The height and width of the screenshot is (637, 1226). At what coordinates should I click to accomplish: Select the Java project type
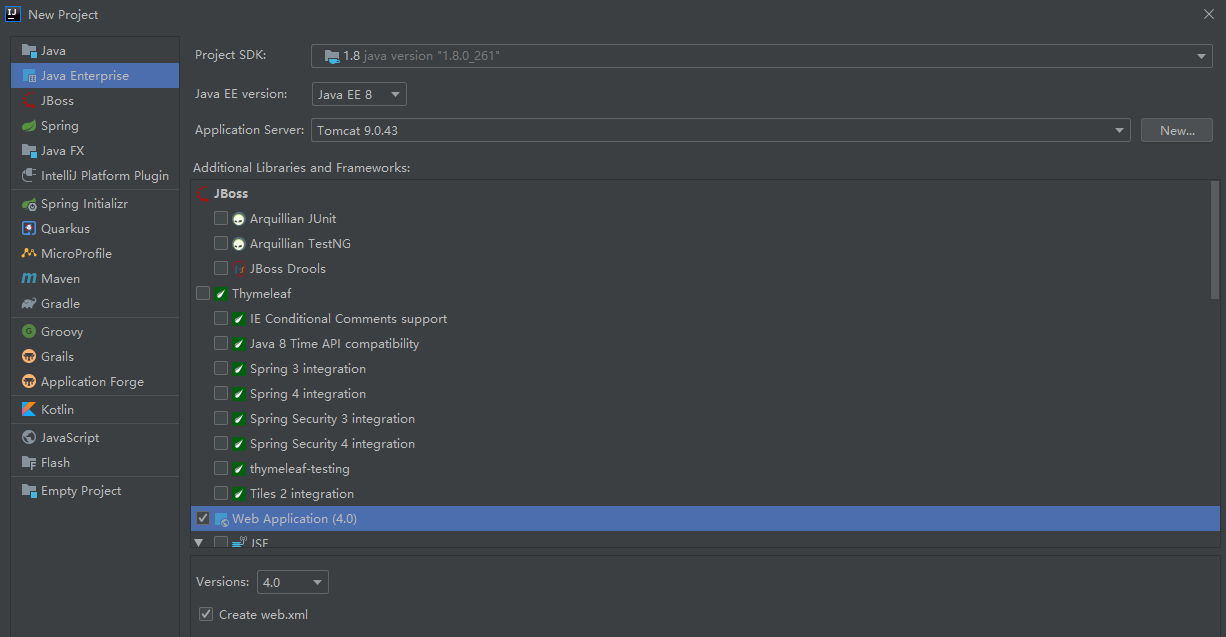point(95,50)
